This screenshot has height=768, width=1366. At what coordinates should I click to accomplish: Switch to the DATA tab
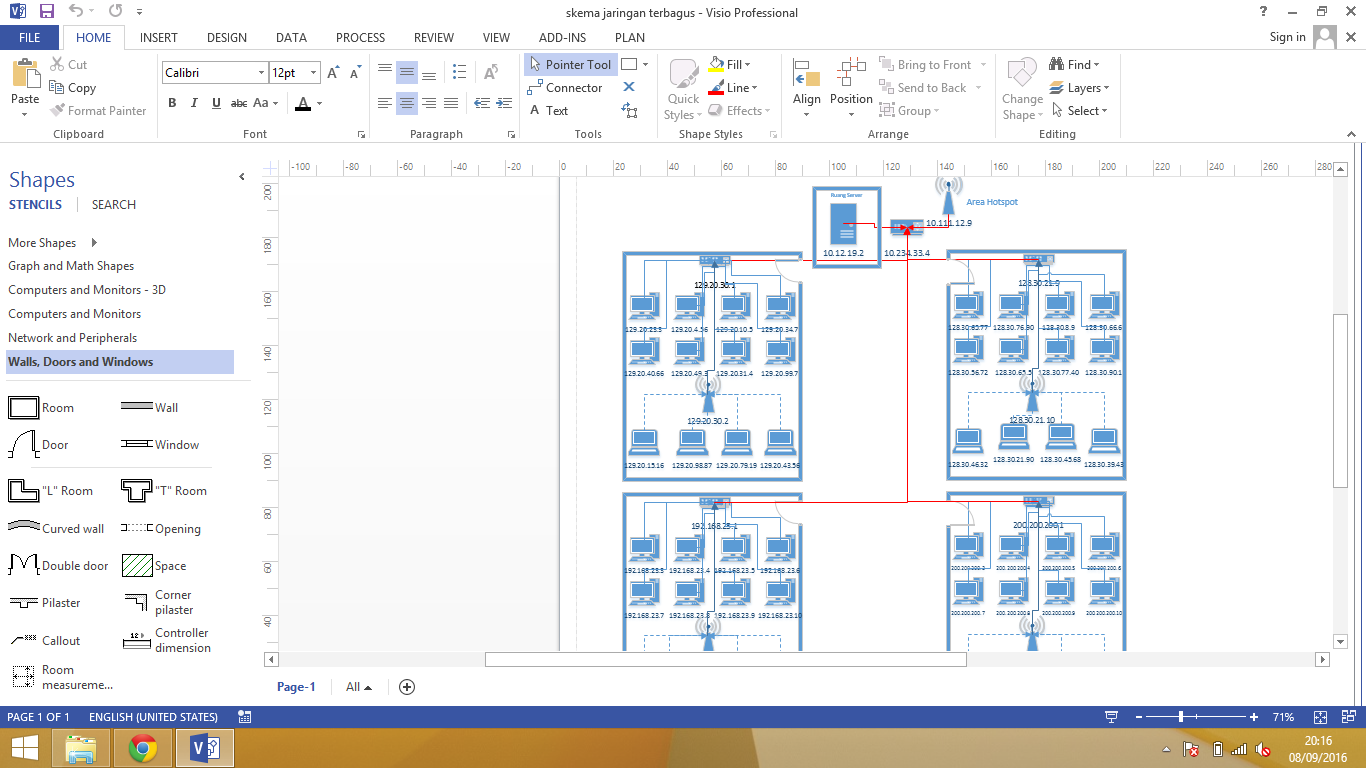click(291, 38)
